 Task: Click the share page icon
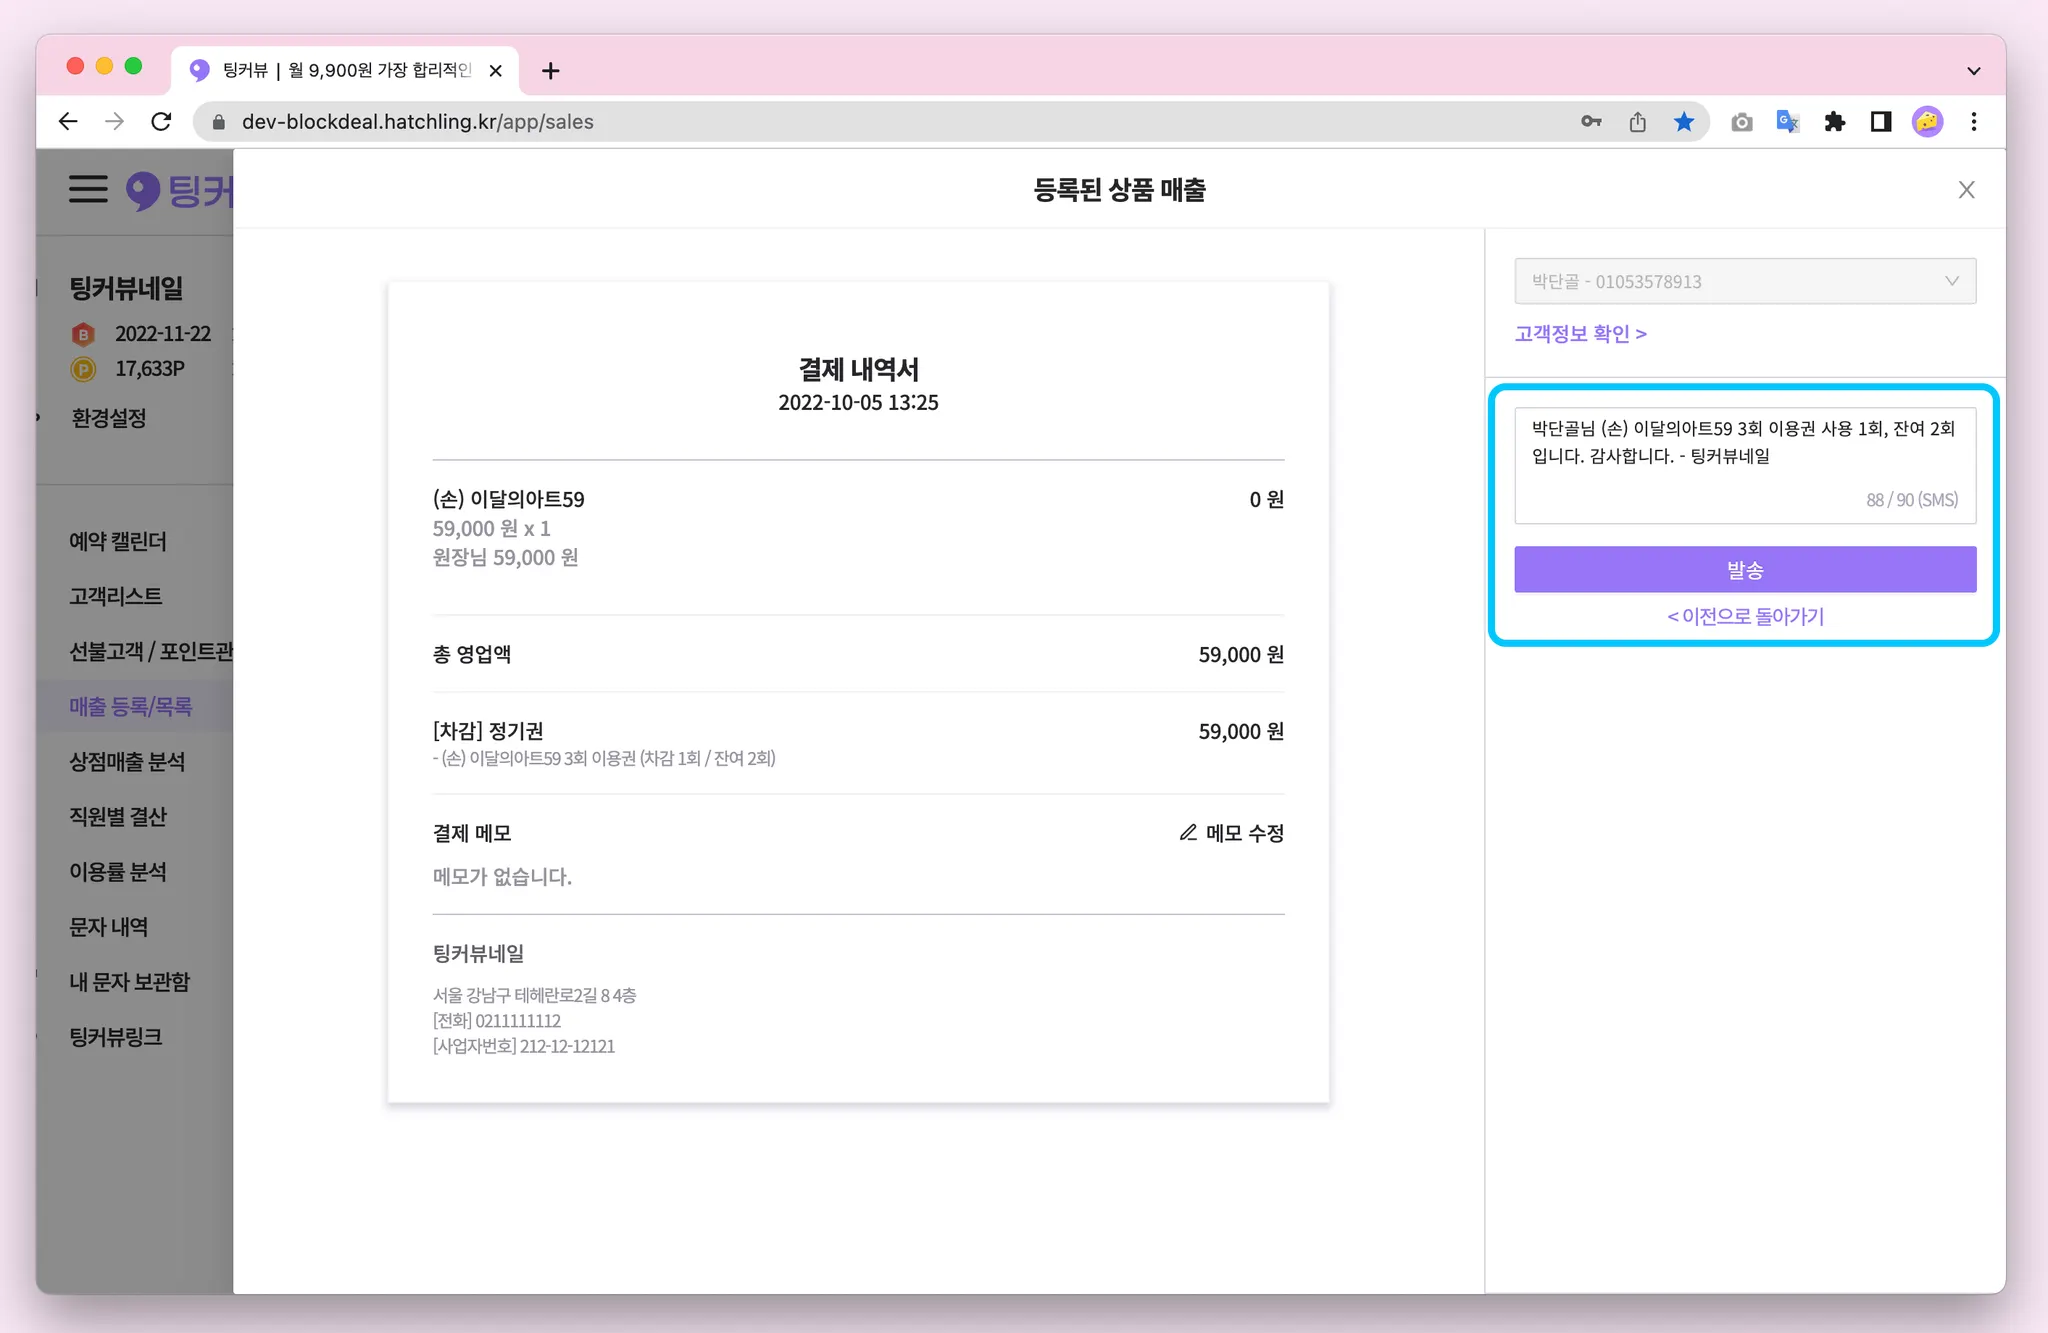1637,122
